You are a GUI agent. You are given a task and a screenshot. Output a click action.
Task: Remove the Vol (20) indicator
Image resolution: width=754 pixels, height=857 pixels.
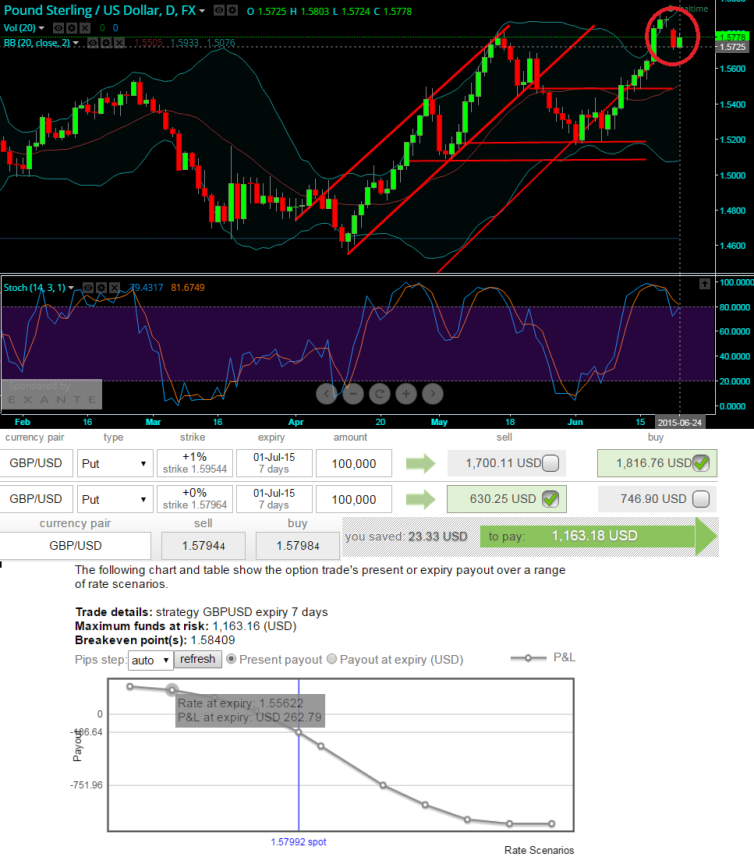[85, 27]
